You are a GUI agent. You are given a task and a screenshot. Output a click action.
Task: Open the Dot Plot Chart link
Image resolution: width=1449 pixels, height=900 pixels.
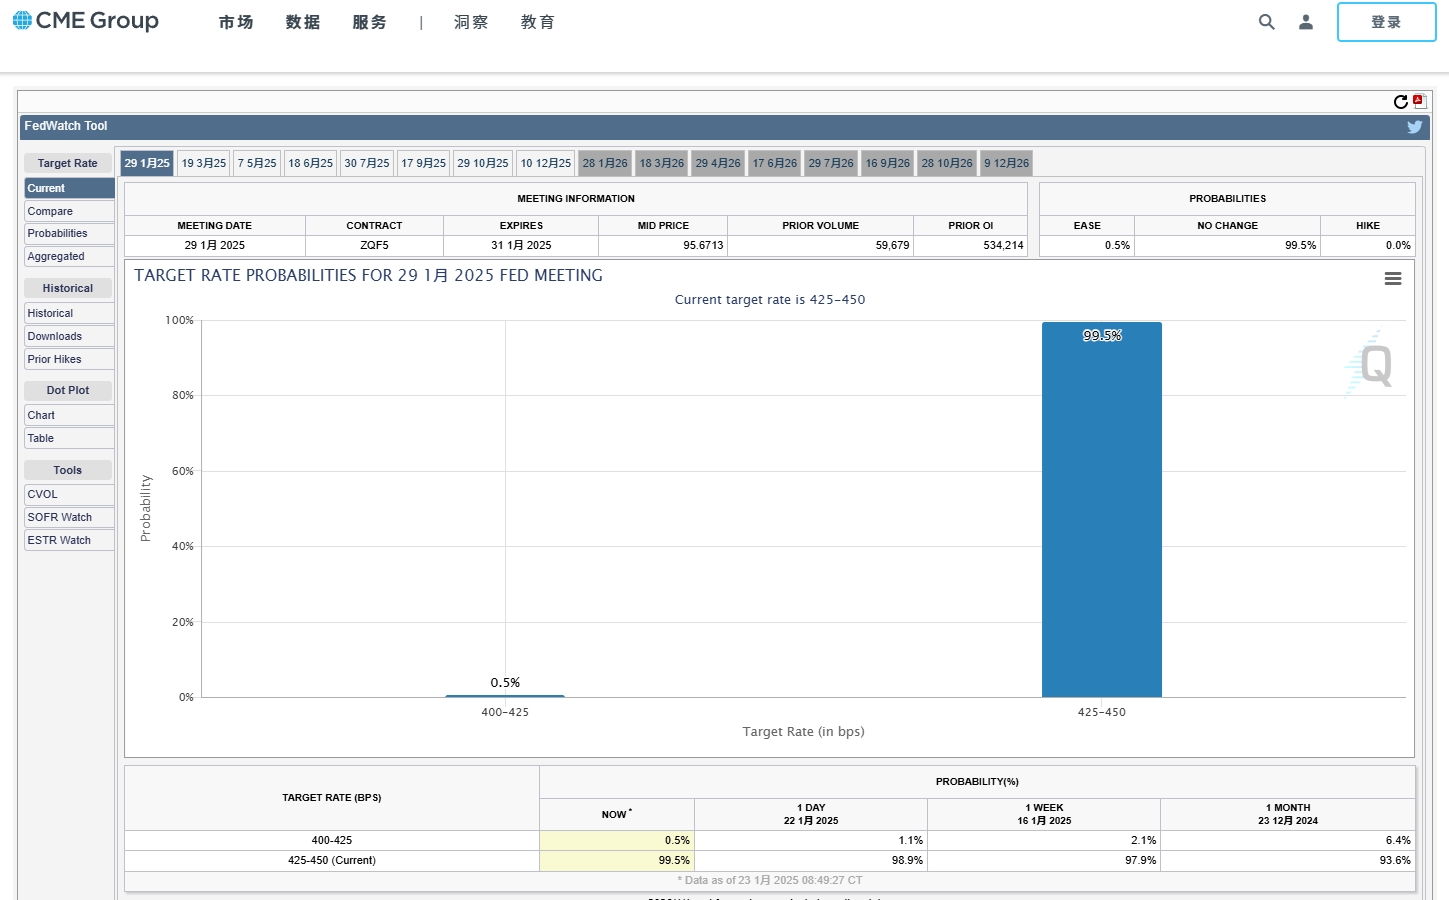pyautogui.click(x=69, y=415)
